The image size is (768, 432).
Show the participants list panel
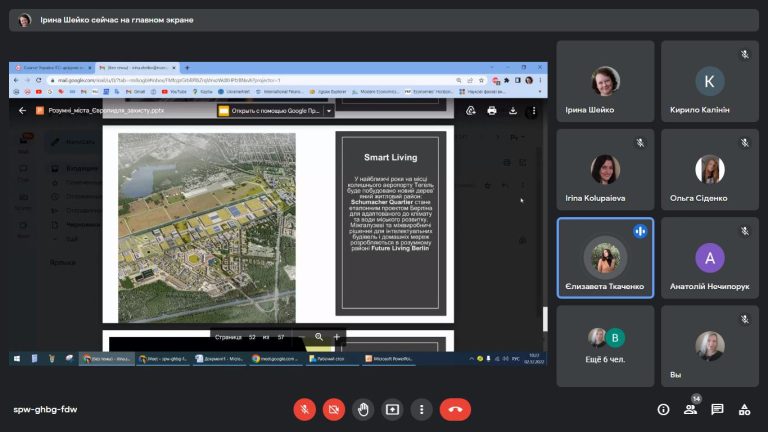[x=691, y=409]
